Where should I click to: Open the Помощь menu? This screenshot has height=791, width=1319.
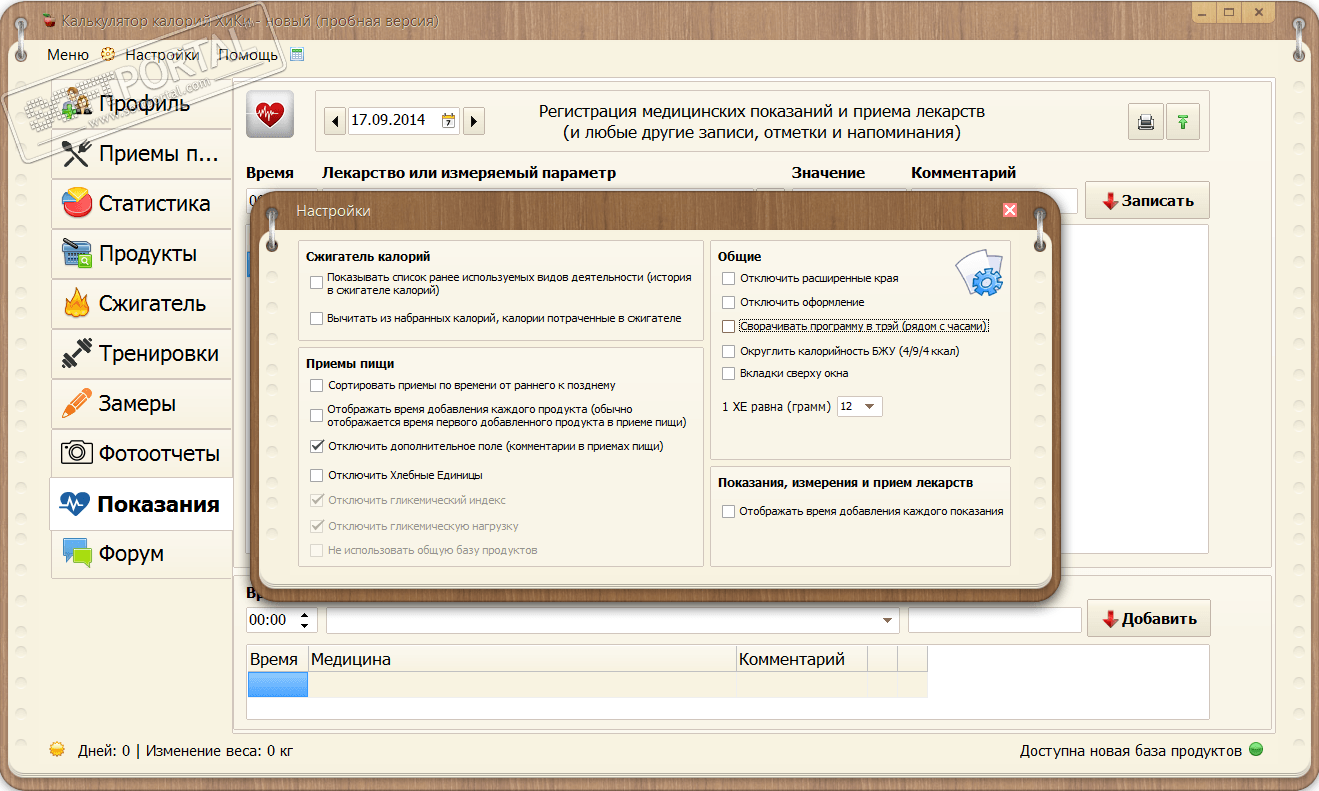[248, 55]
